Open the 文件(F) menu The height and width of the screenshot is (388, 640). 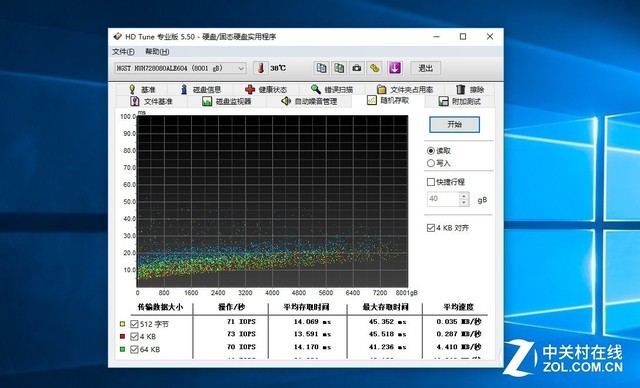tap(123, 52)
